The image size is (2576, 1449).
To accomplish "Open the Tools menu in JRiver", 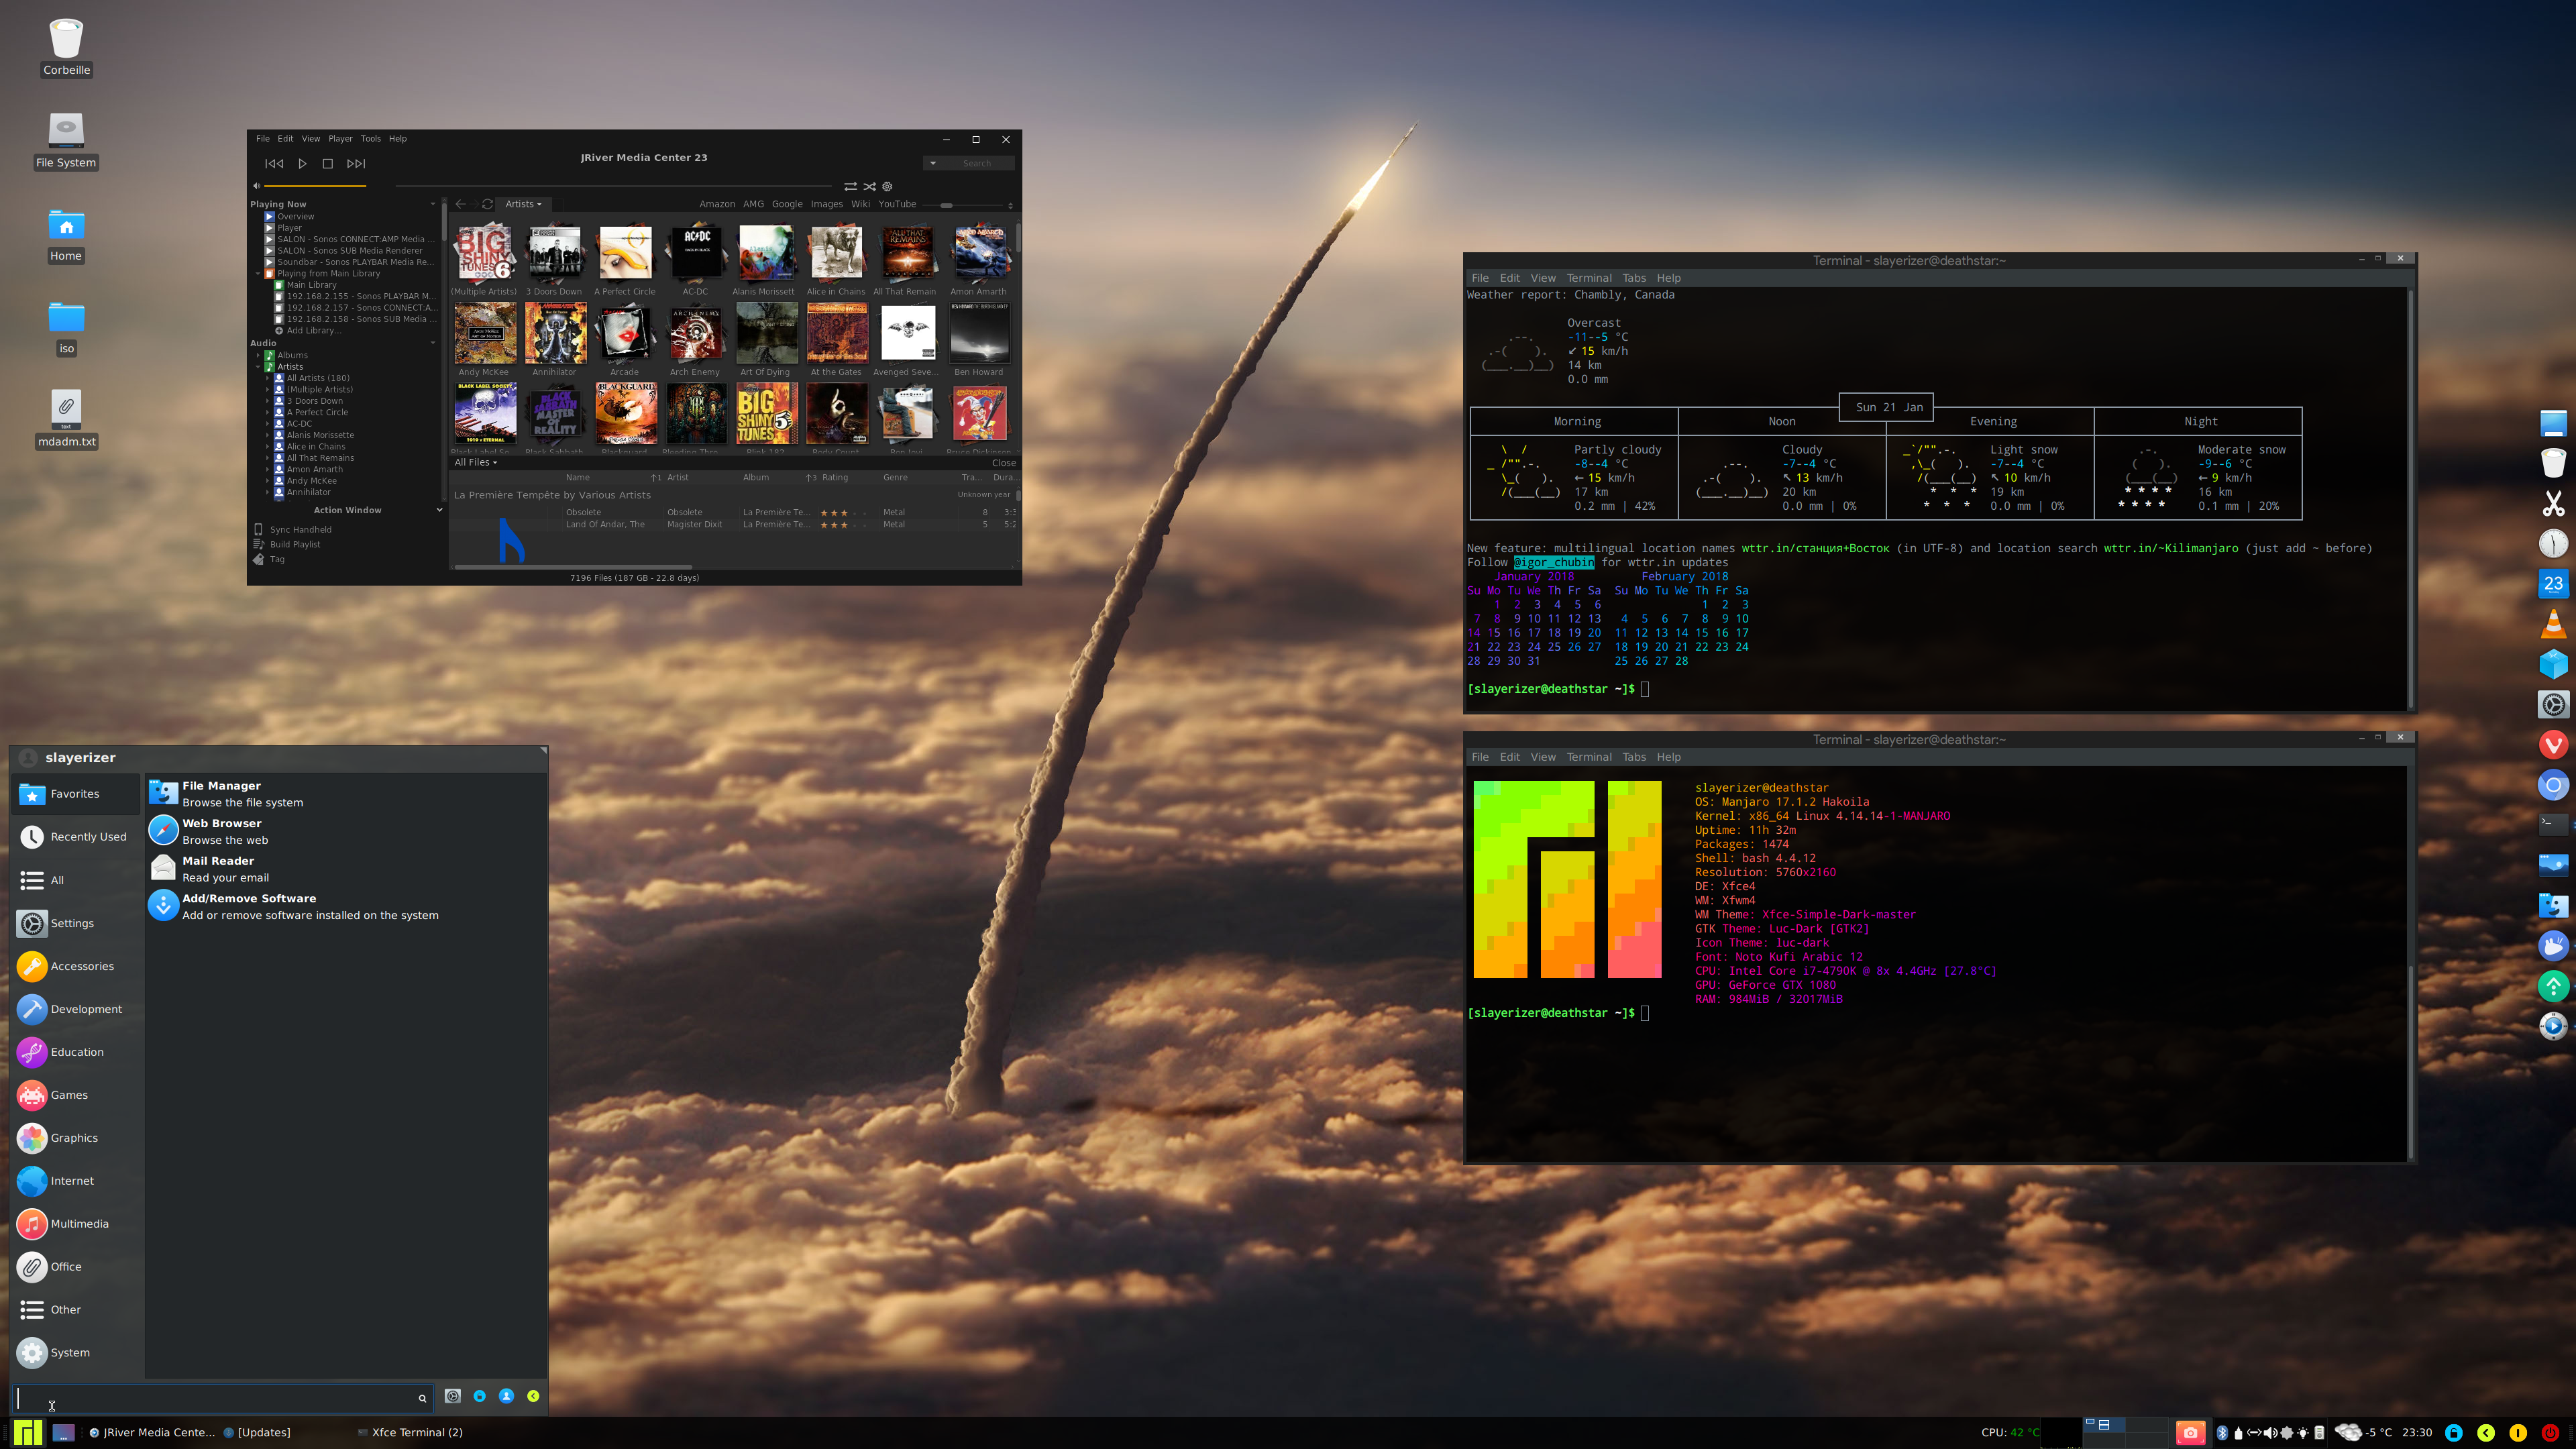I will [x=370, y=139].
